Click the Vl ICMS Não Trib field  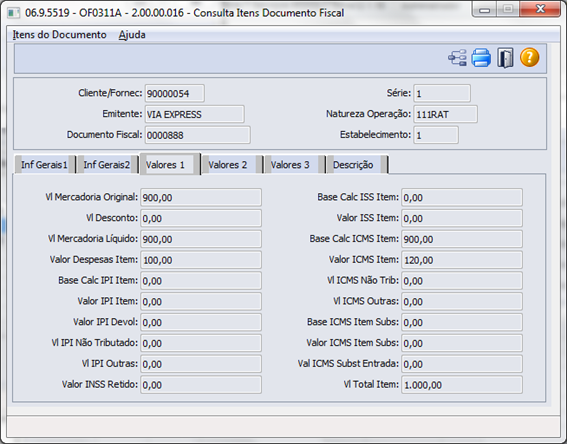tap(462, 281)
